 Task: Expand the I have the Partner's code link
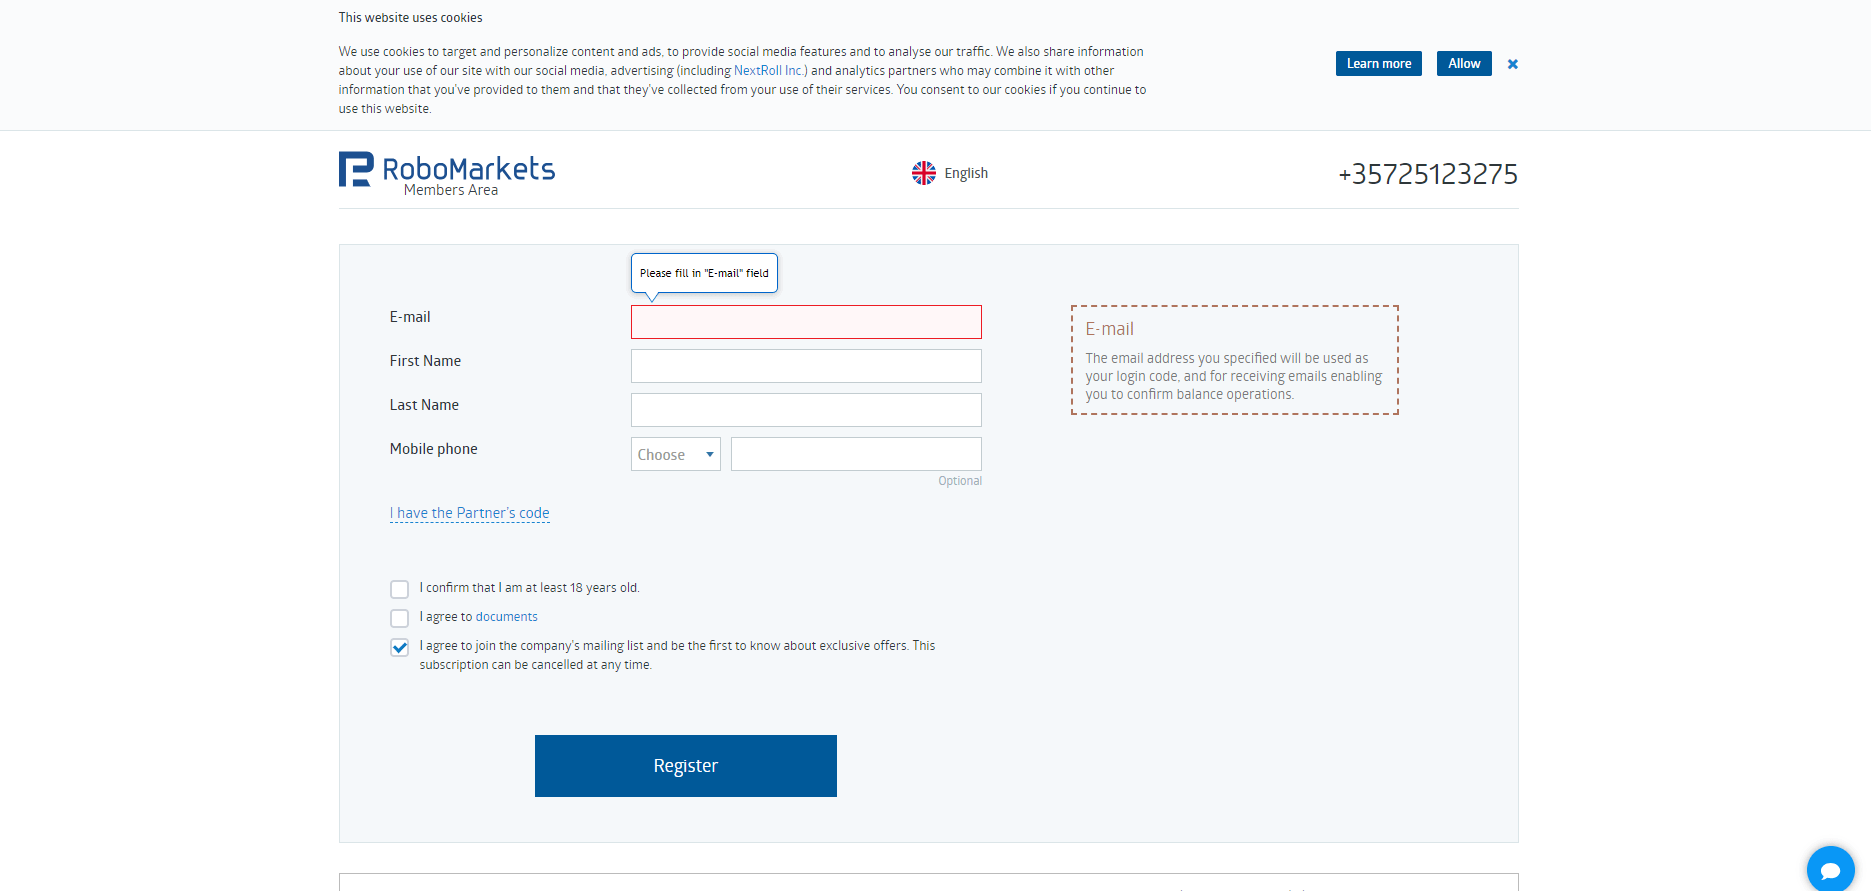470,513
